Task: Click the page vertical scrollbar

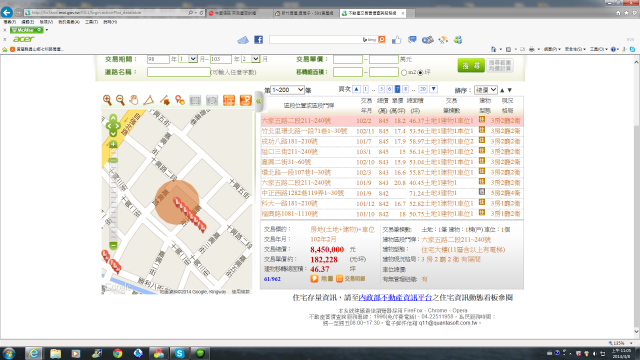Action: [x=636, y=196]
